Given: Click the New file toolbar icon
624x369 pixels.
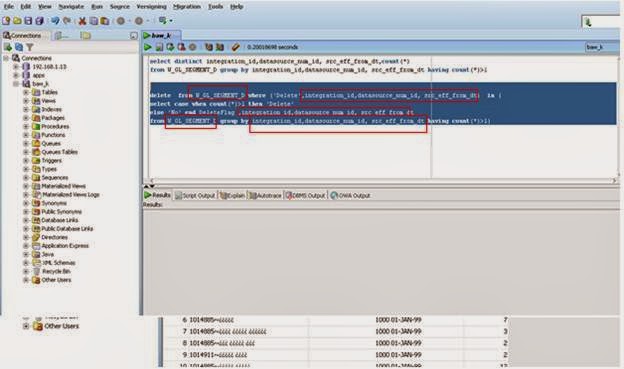Looking at the screenshot, I should tap(6, 21).
